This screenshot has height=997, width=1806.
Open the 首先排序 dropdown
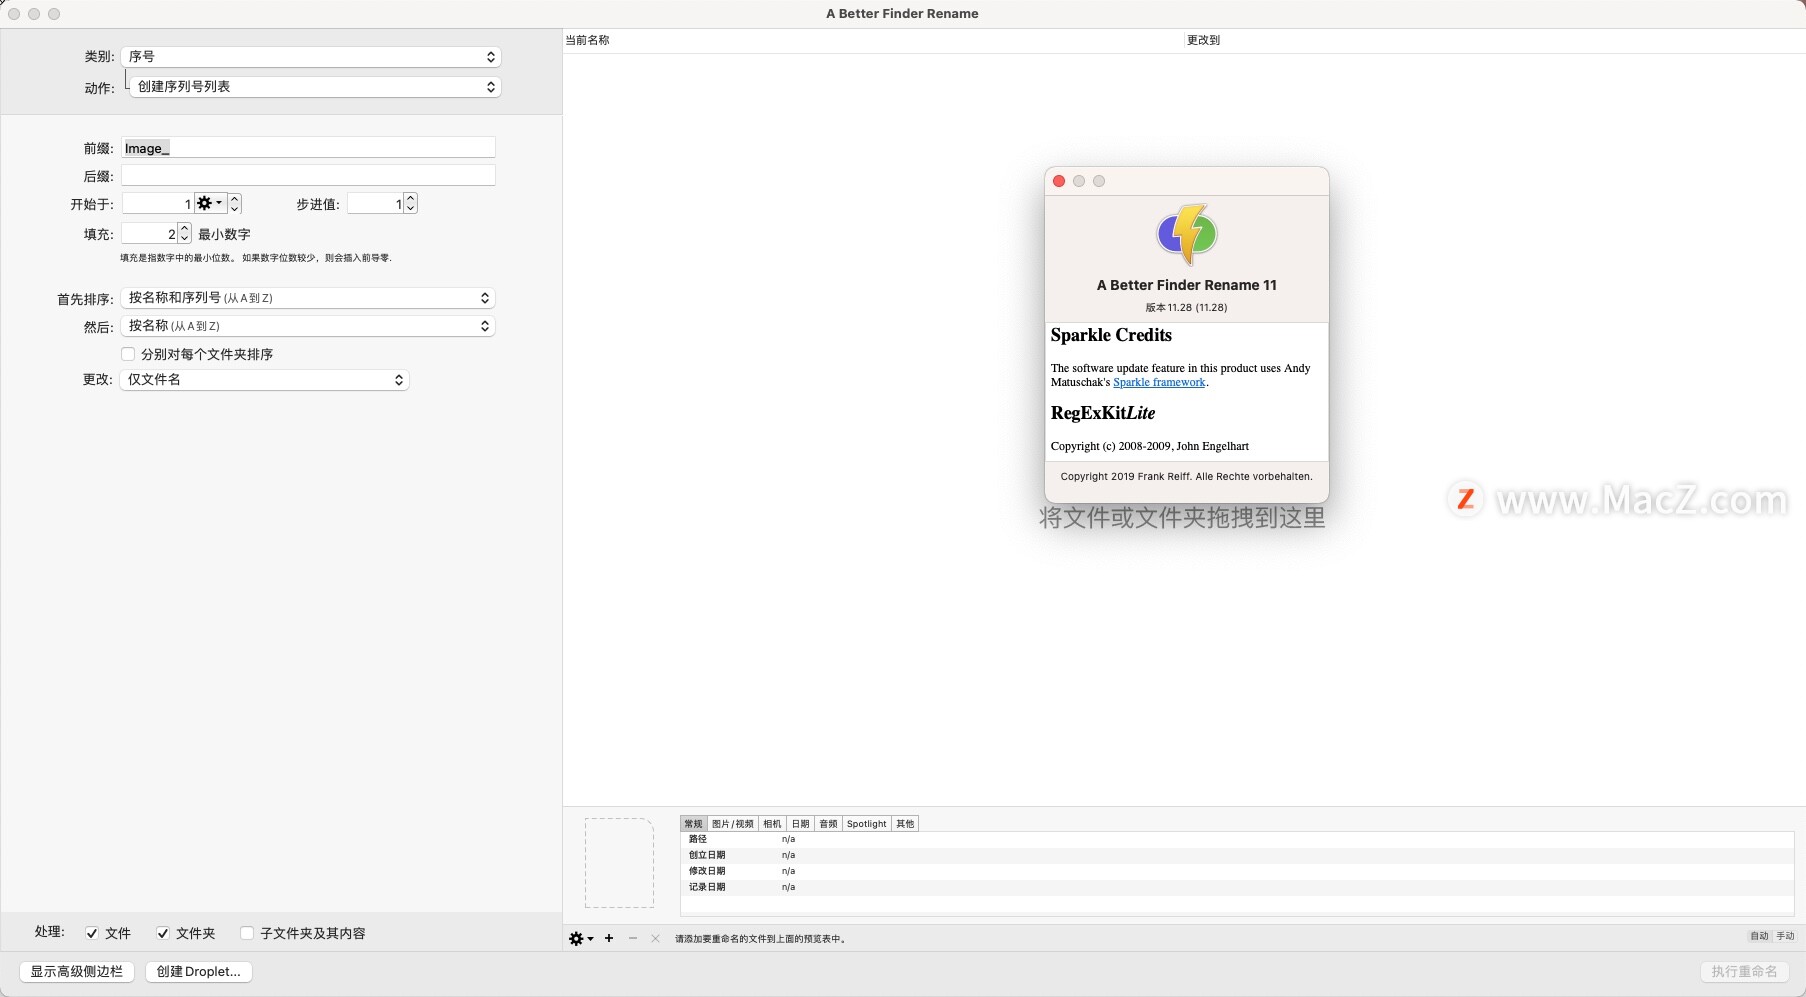(308, 298)
